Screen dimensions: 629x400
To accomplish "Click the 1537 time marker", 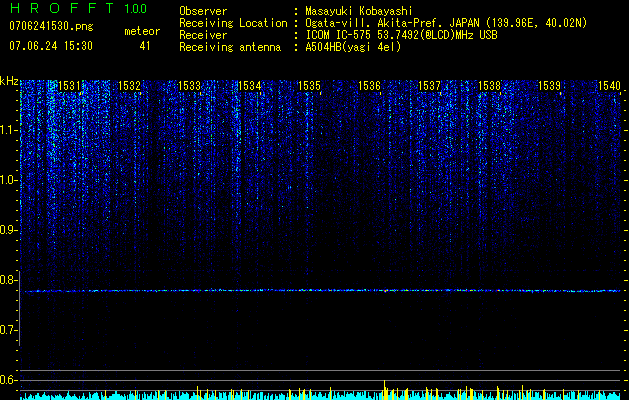I will (x=429, y=85).
